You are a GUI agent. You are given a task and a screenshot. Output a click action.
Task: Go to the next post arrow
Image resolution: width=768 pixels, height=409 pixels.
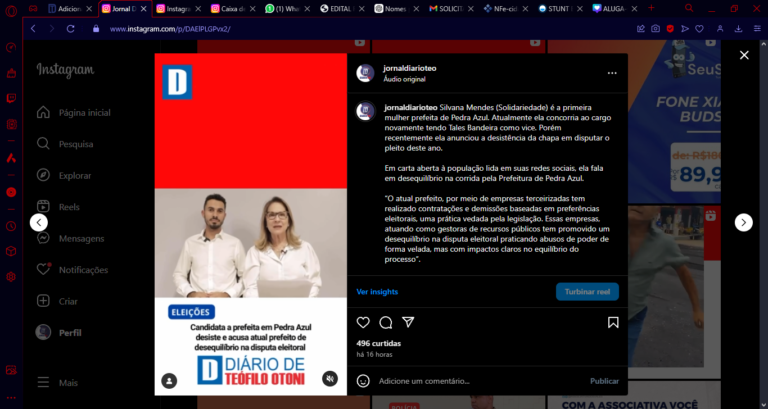coord(743,222)
